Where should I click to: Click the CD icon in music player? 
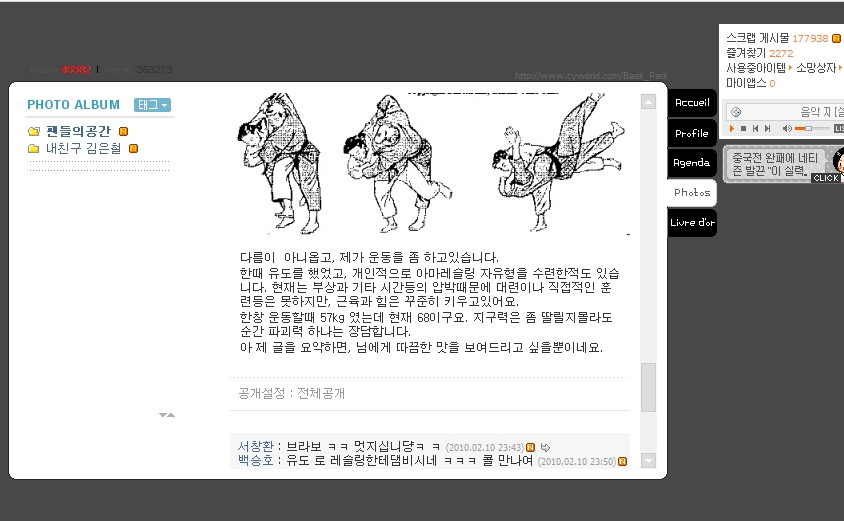coord(736,112)
